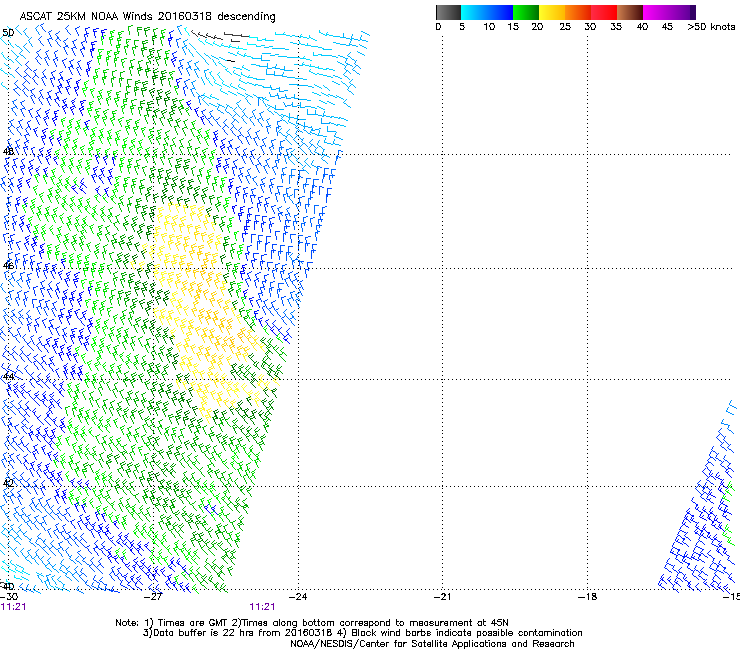Screen dimensions: 740x650
Task: Click the NOAA/NESDIS credit line
Action: [x=432, y=643]
